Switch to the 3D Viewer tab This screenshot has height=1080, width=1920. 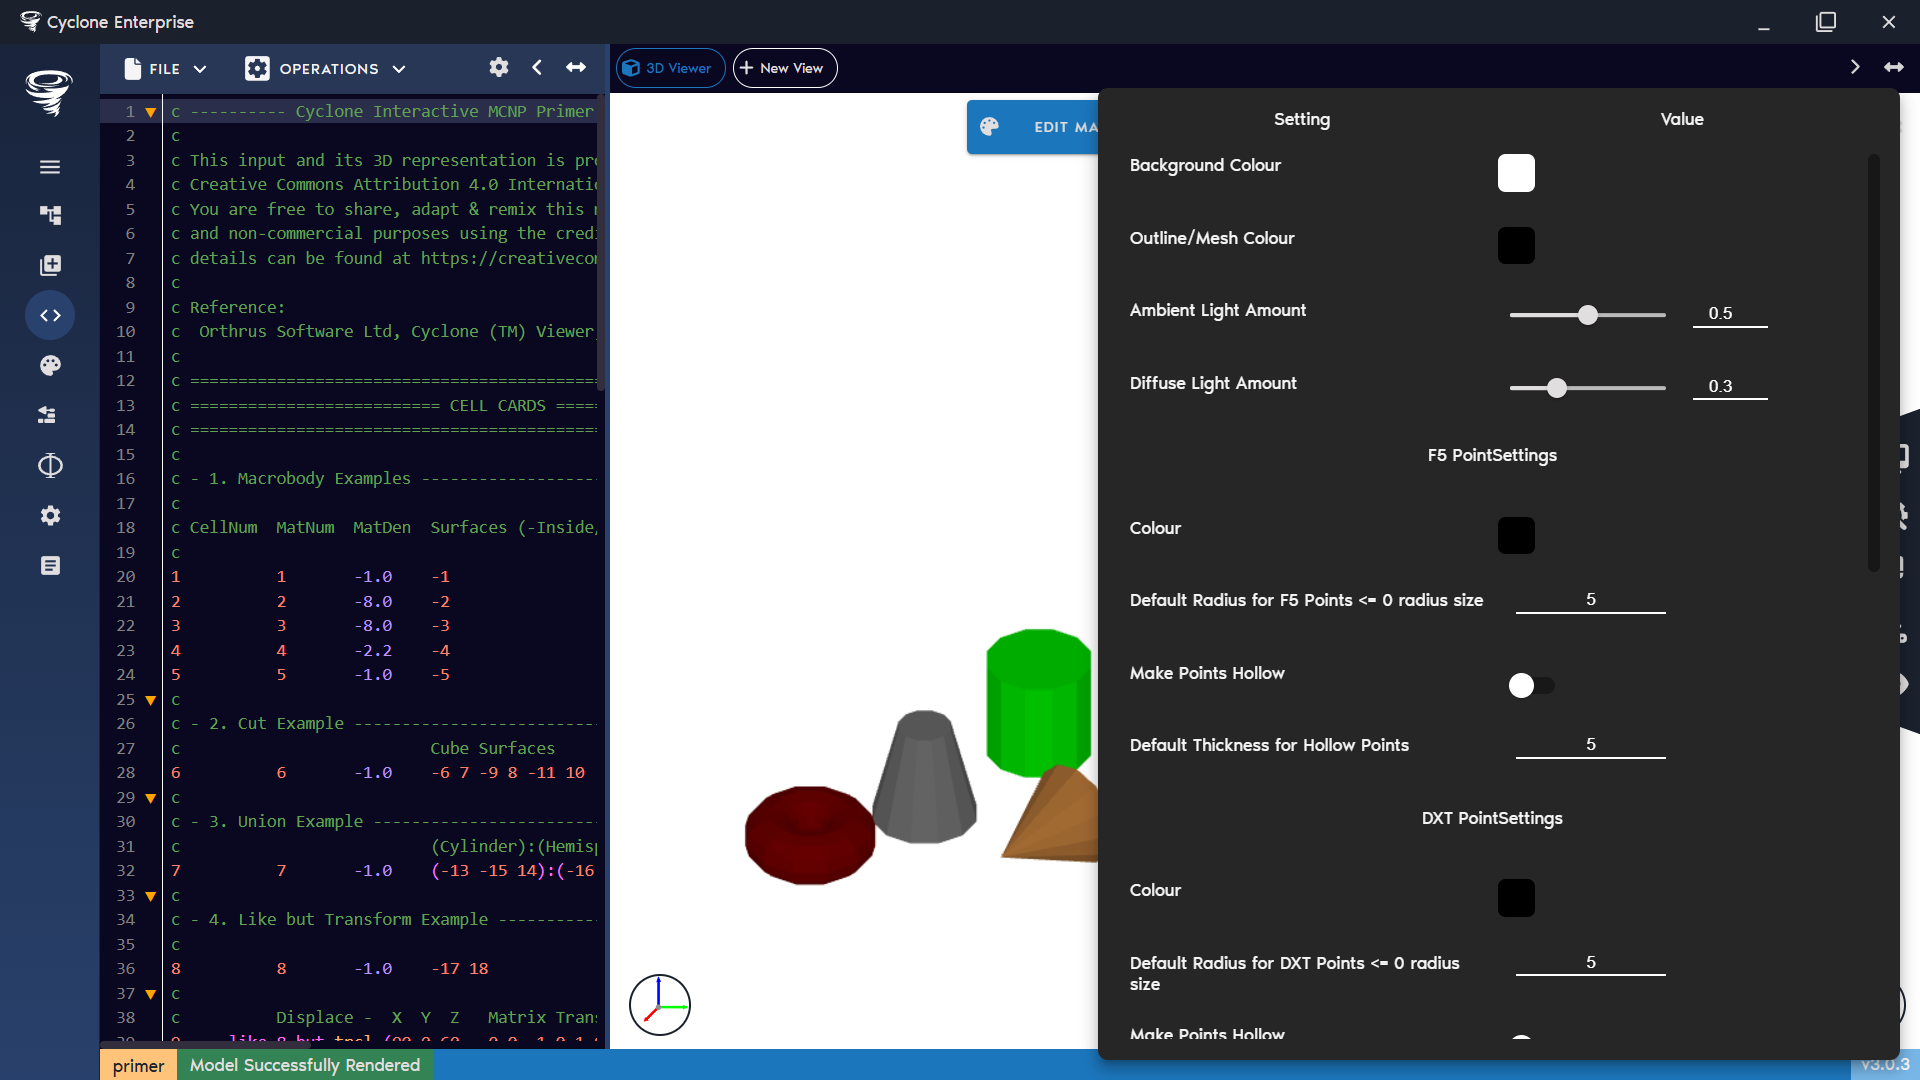pos(669,68)
